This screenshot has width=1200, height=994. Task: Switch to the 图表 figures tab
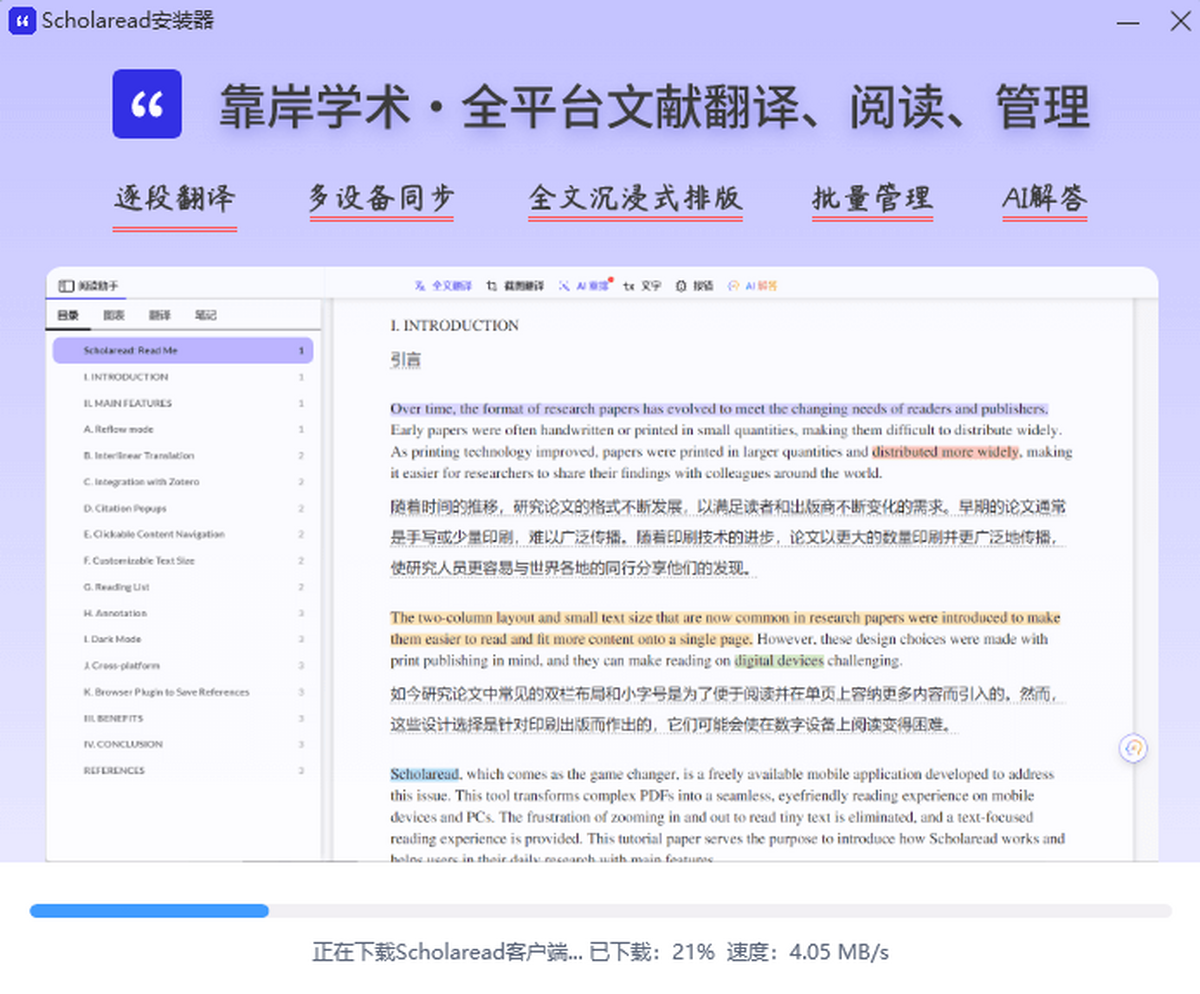(x=114, y=316)
